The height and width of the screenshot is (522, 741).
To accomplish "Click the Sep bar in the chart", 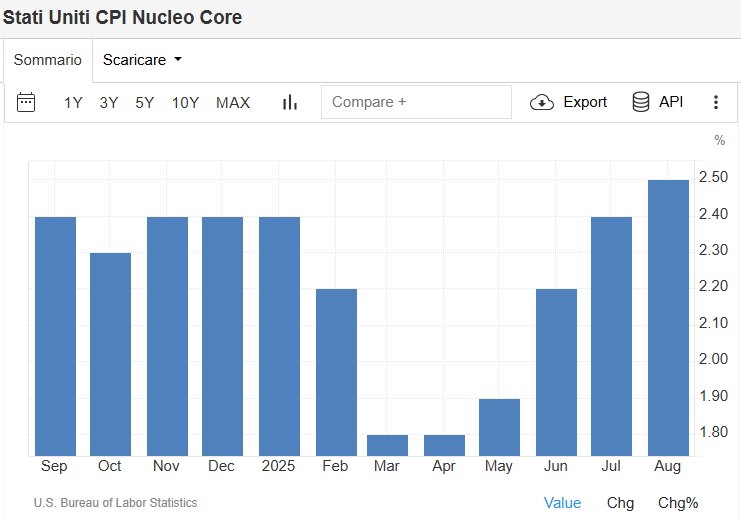I will [x=55, y=336].
